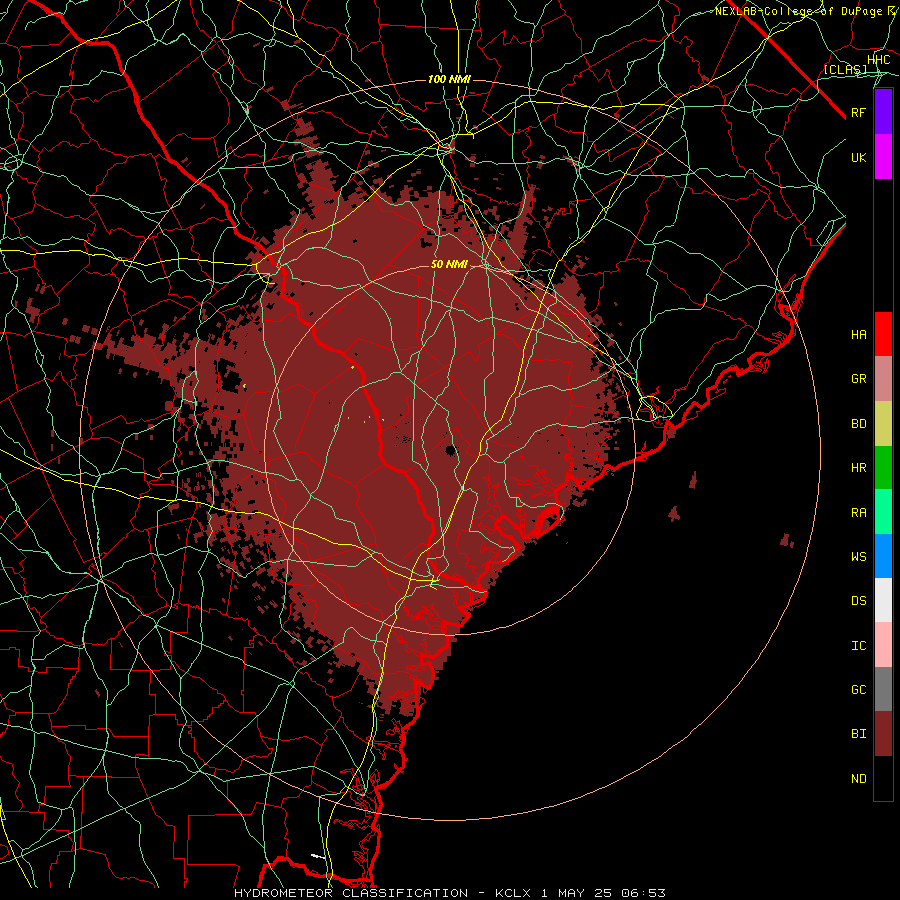This screenshot has width=900, height=900.
Task: Click the small black radar site dot
Action: (451, 450)
